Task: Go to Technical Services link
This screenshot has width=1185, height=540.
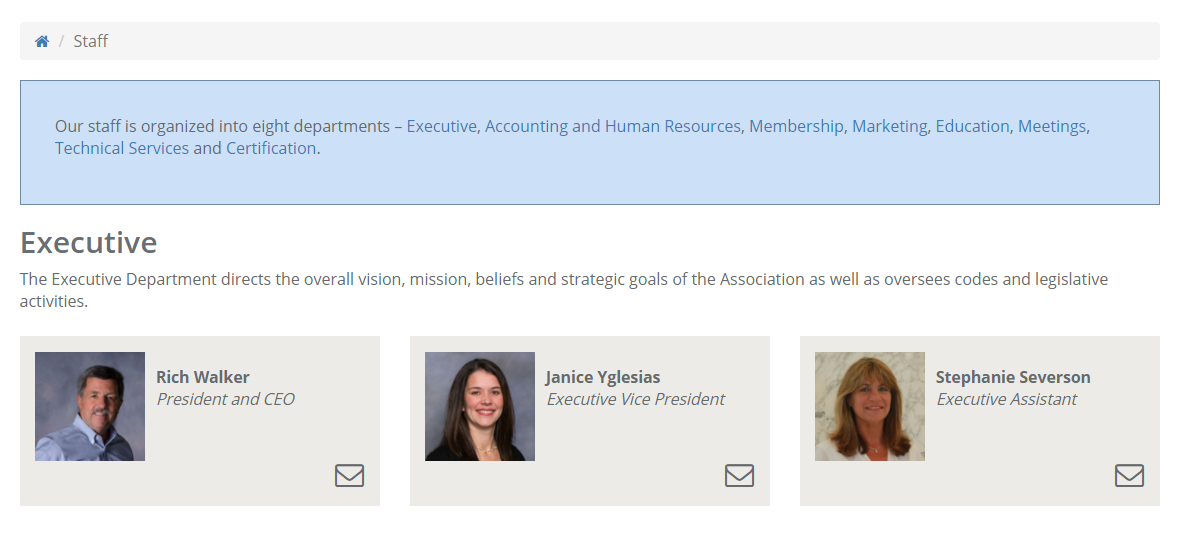Action: (x=122, y=149)
